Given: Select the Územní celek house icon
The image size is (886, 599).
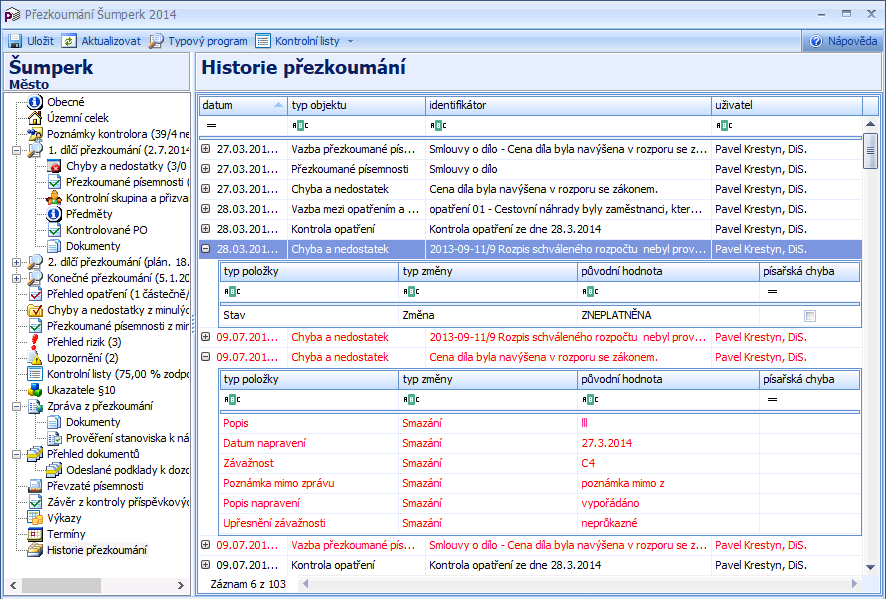Looking at the screenshot, I should [x=35, y=118].
